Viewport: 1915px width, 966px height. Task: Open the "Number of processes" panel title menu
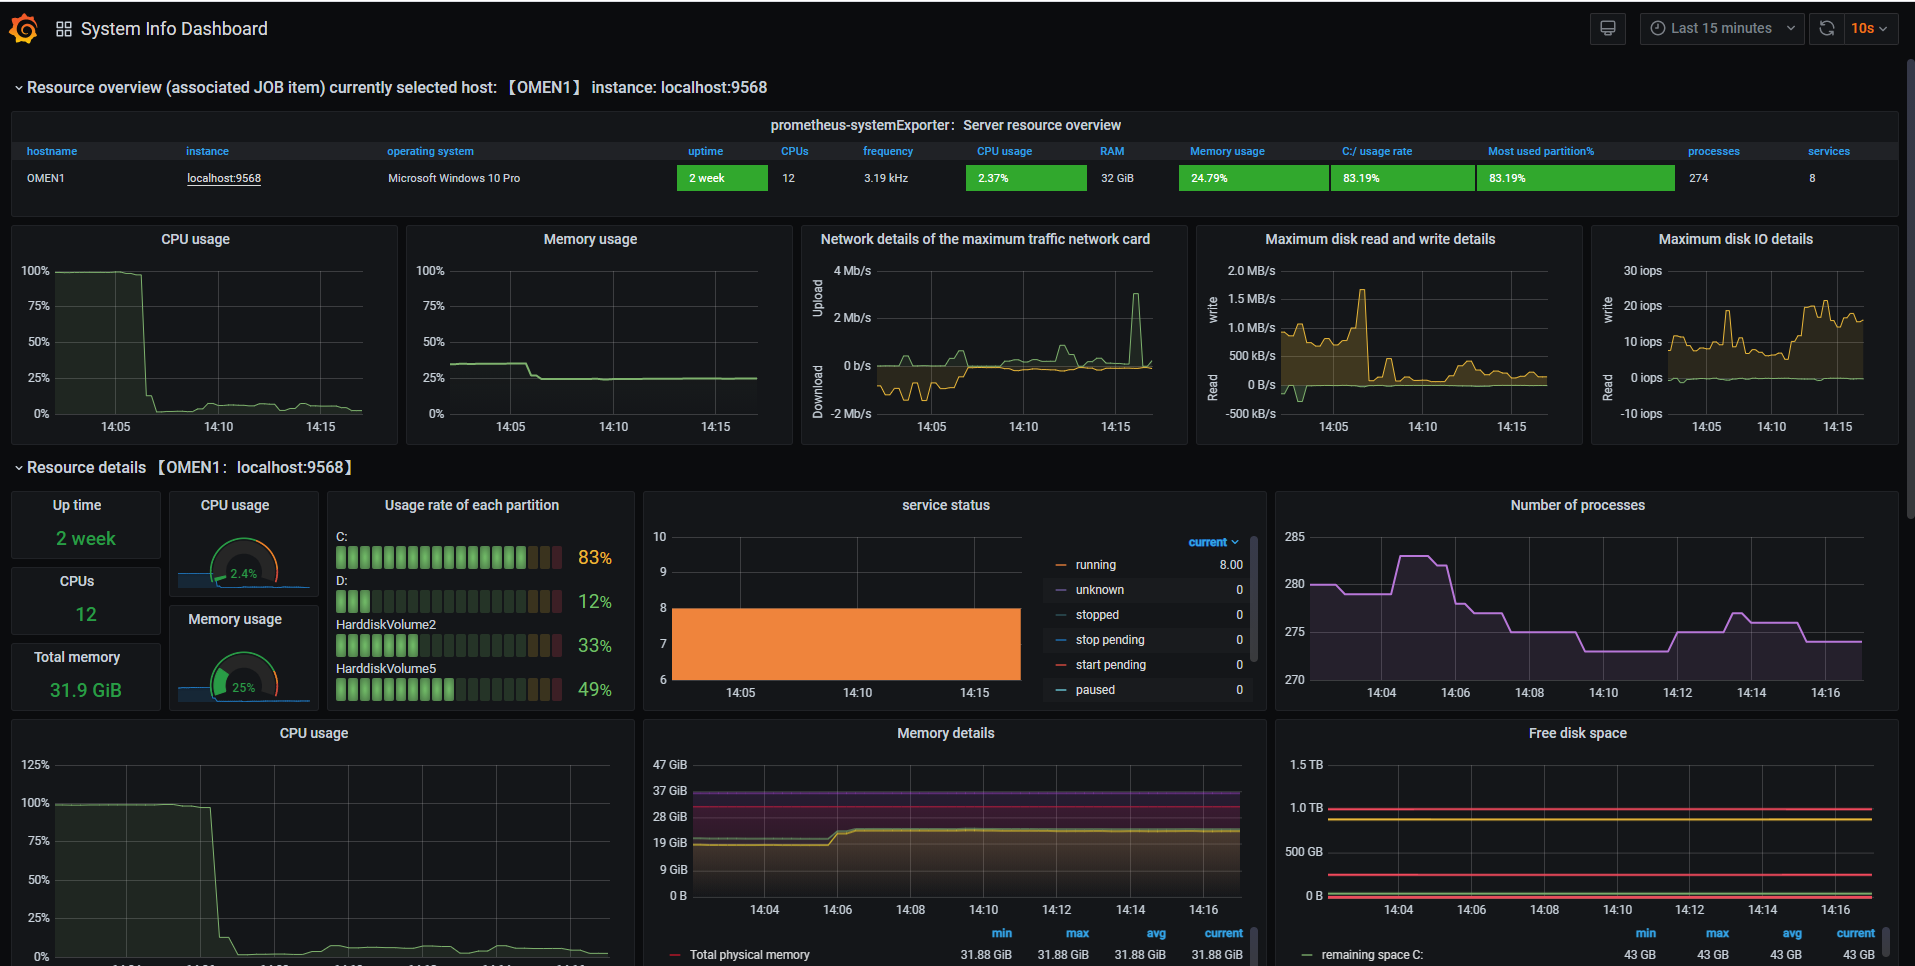[1576, 505]
